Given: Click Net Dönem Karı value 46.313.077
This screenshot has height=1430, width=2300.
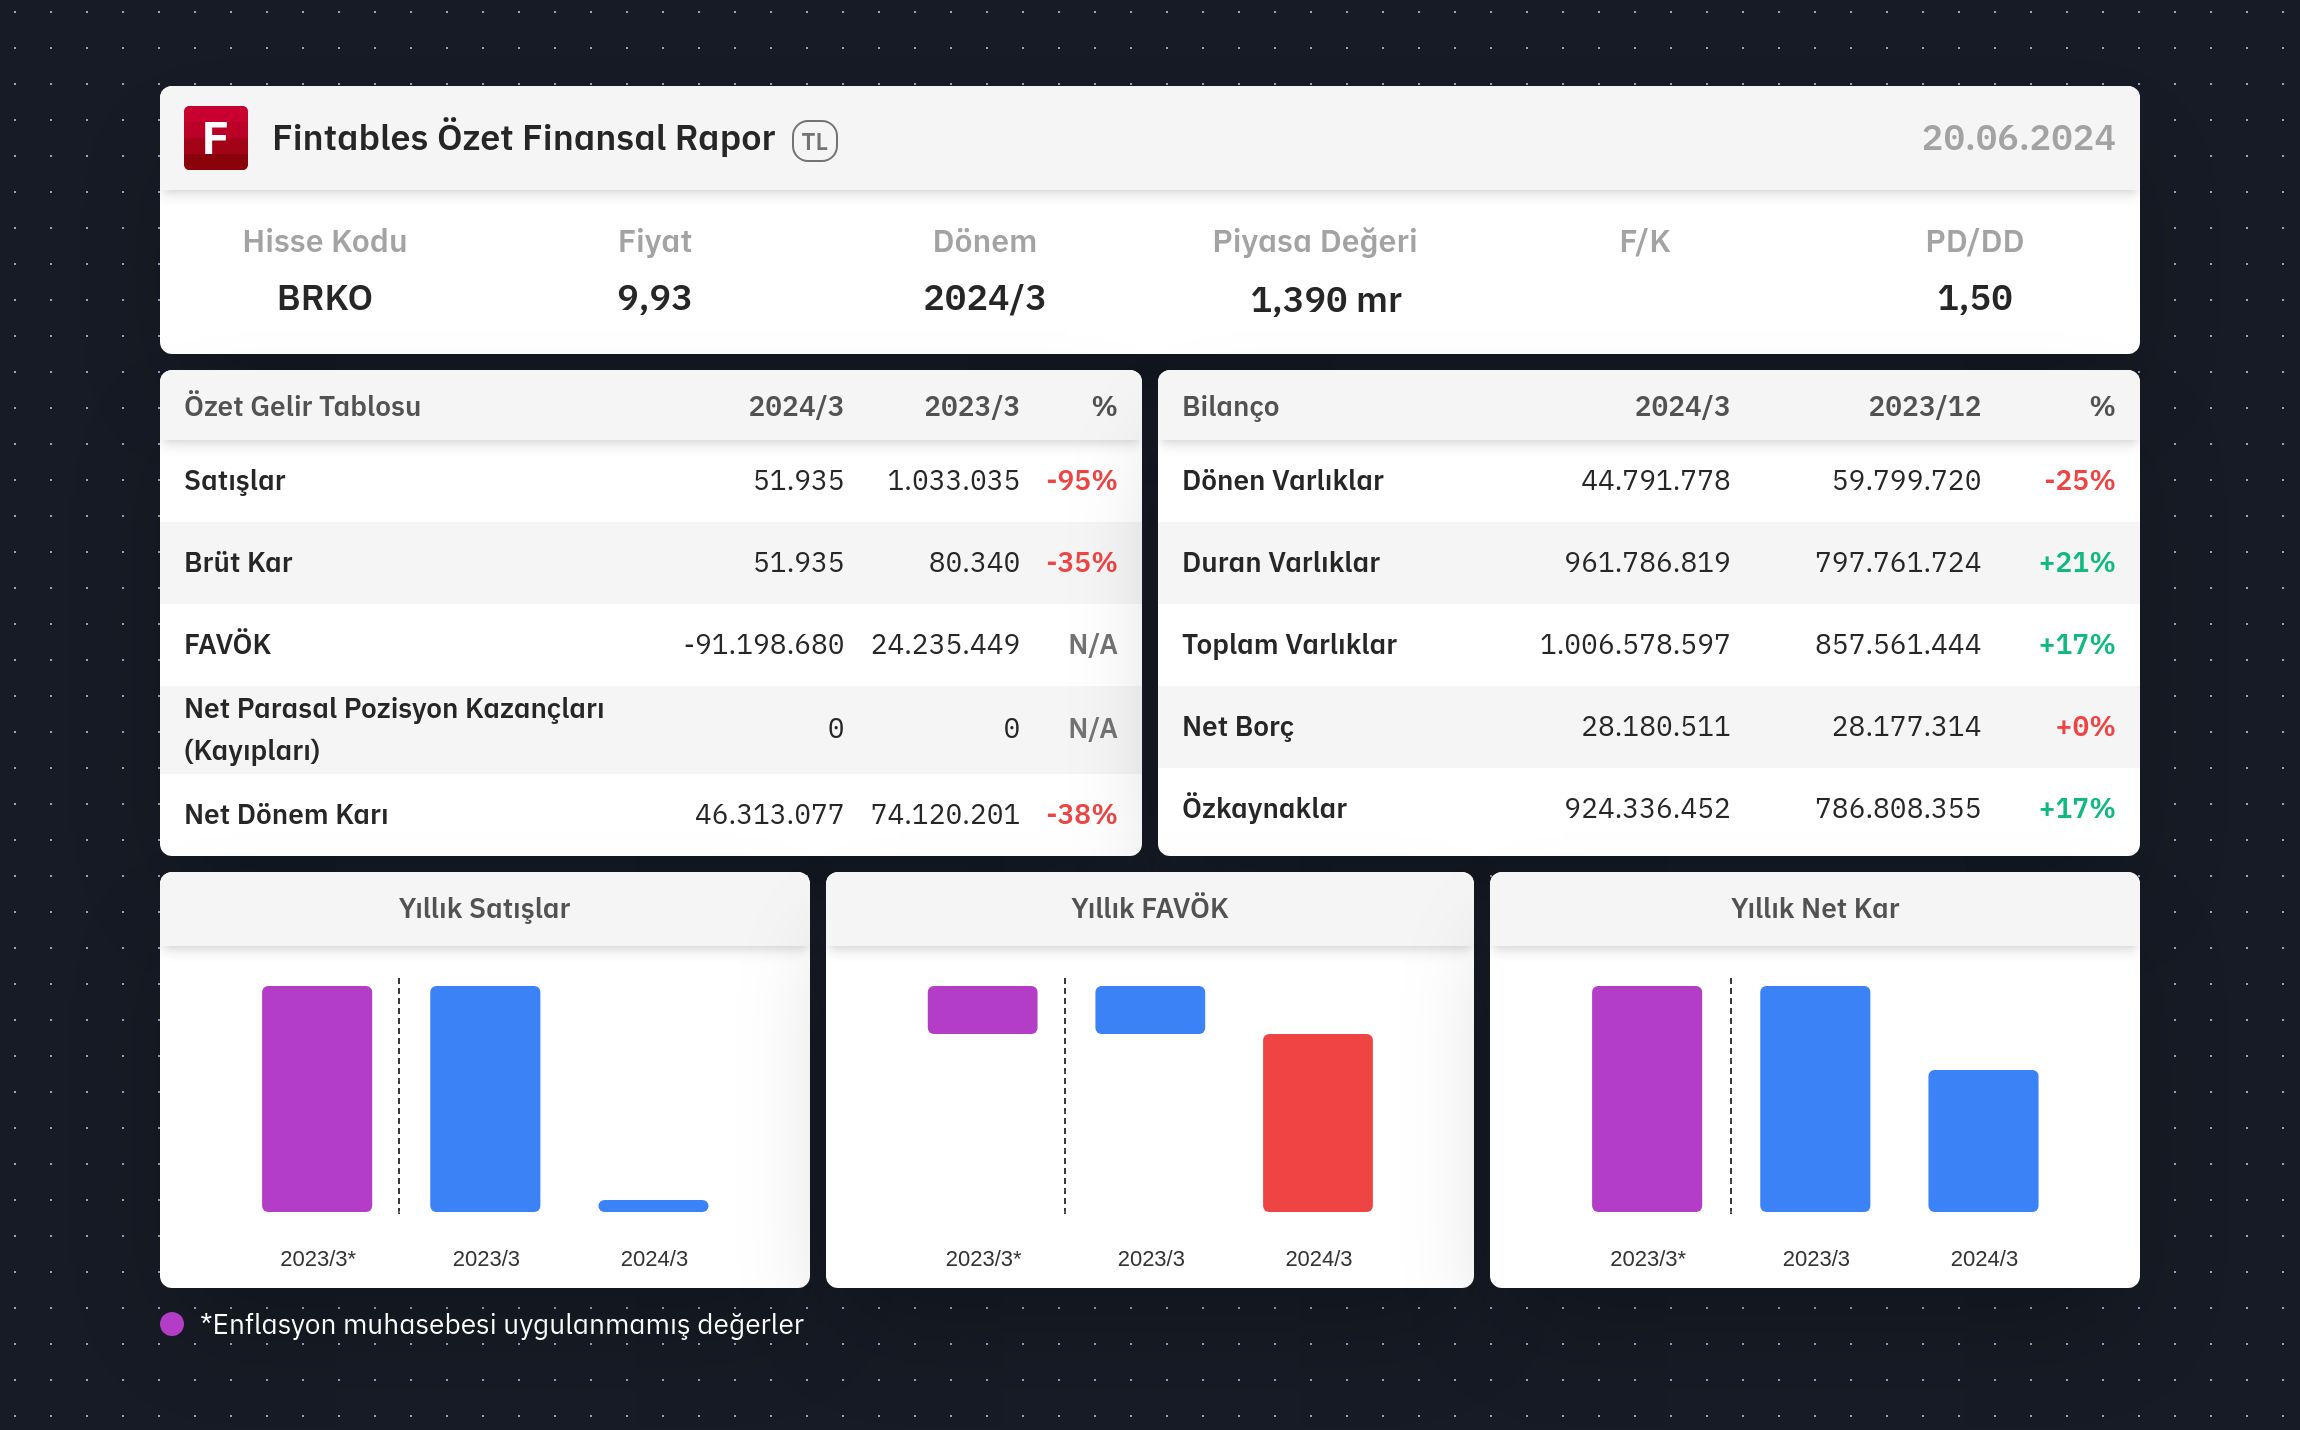Looking at the screenshot, I should [x=769, y=814].
